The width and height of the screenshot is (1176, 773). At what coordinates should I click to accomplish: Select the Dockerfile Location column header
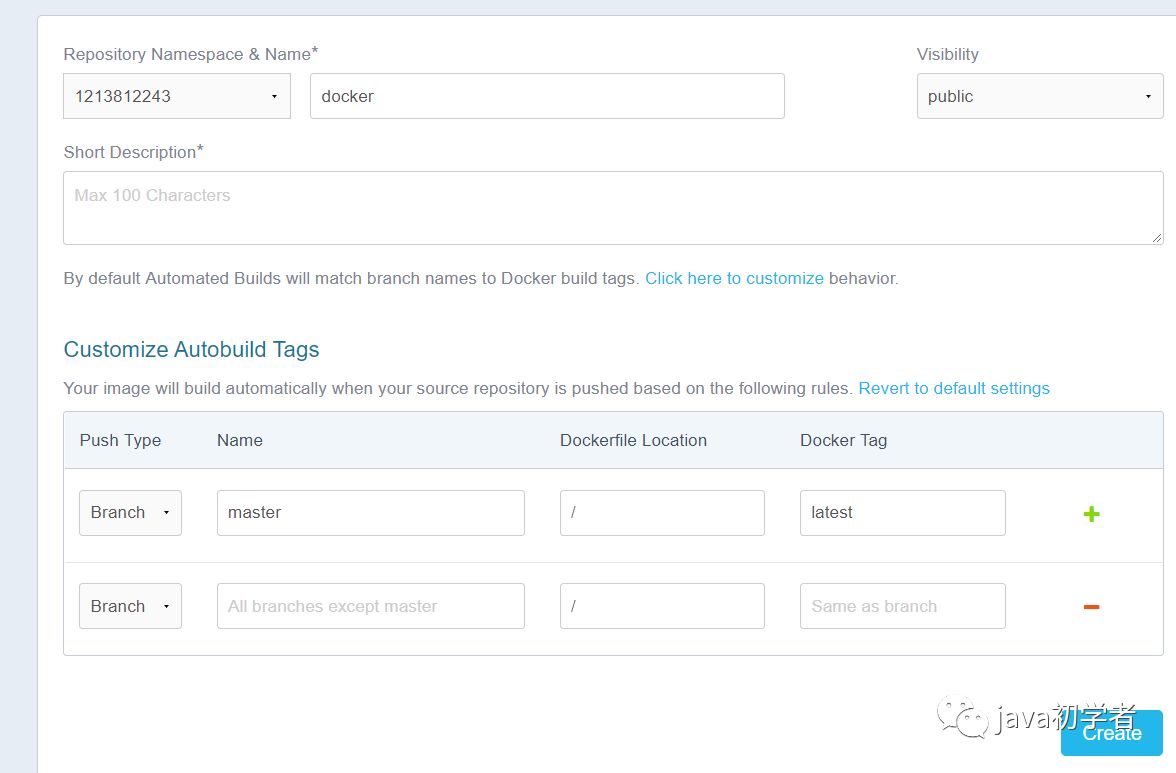click(x=633, y=440)
